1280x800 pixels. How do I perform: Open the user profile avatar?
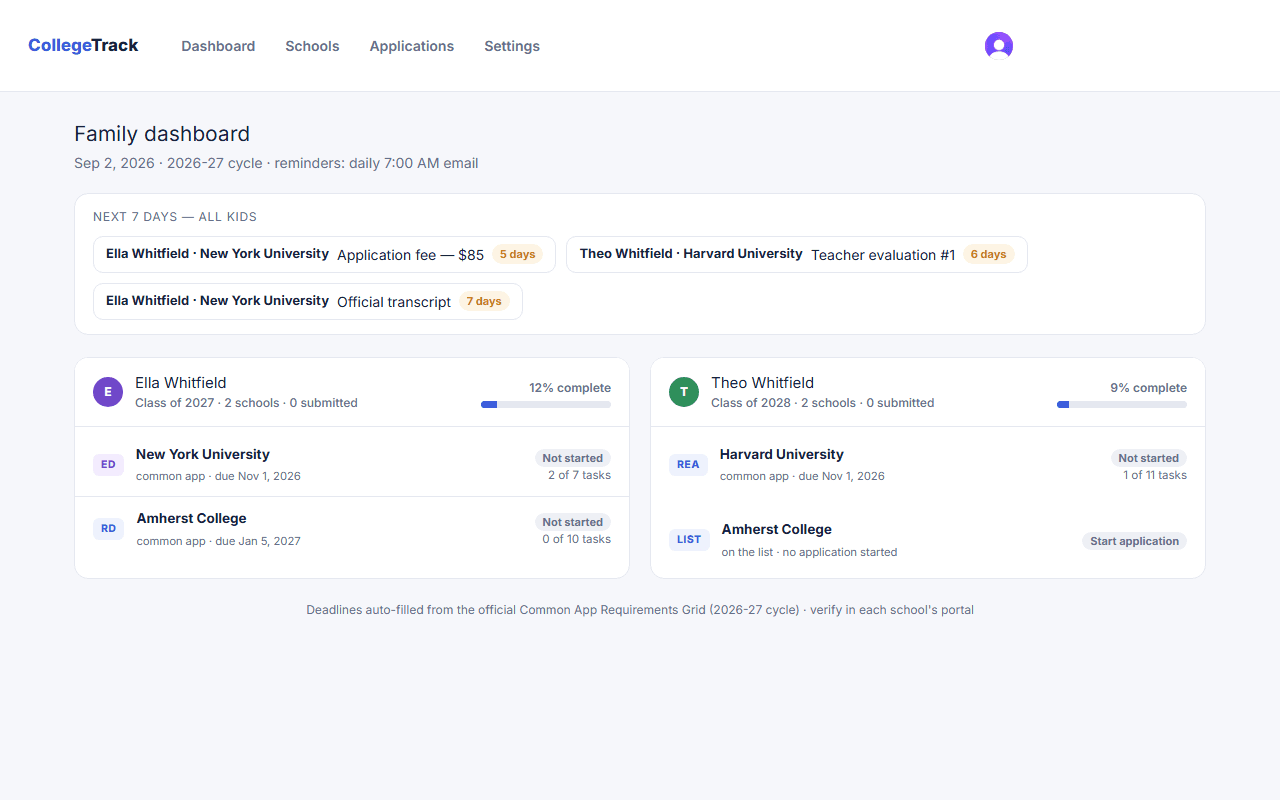coord(999,46)
